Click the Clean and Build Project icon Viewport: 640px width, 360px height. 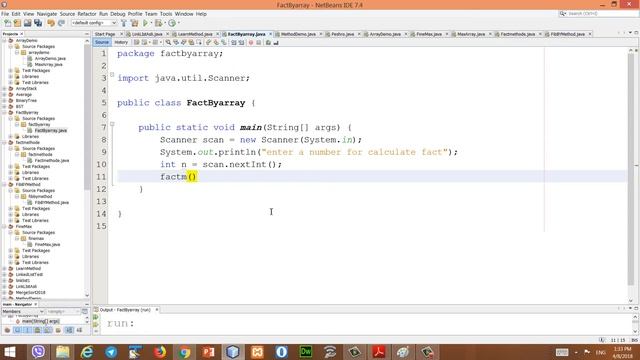click(134, 23)
